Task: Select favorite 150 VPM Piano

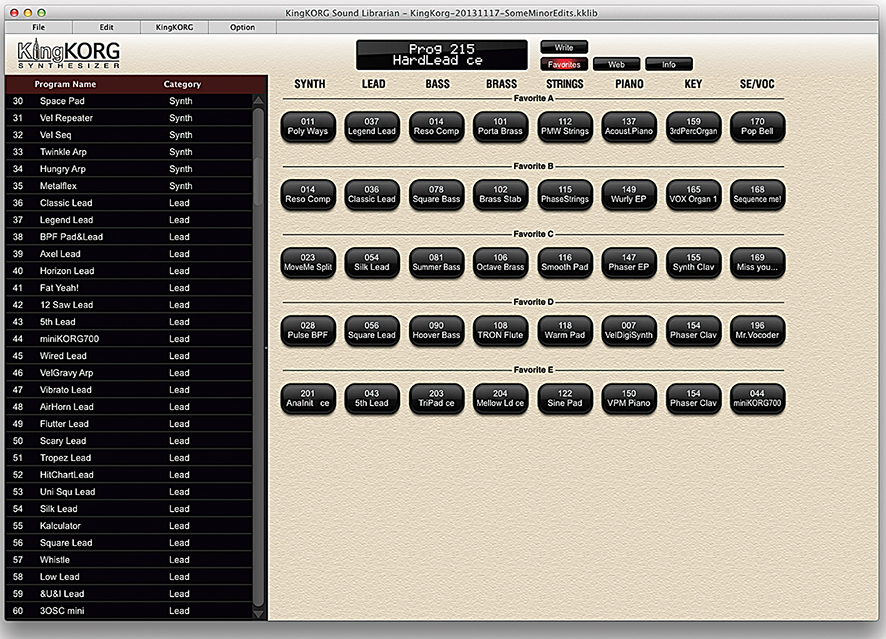Action: coord(629,398)
